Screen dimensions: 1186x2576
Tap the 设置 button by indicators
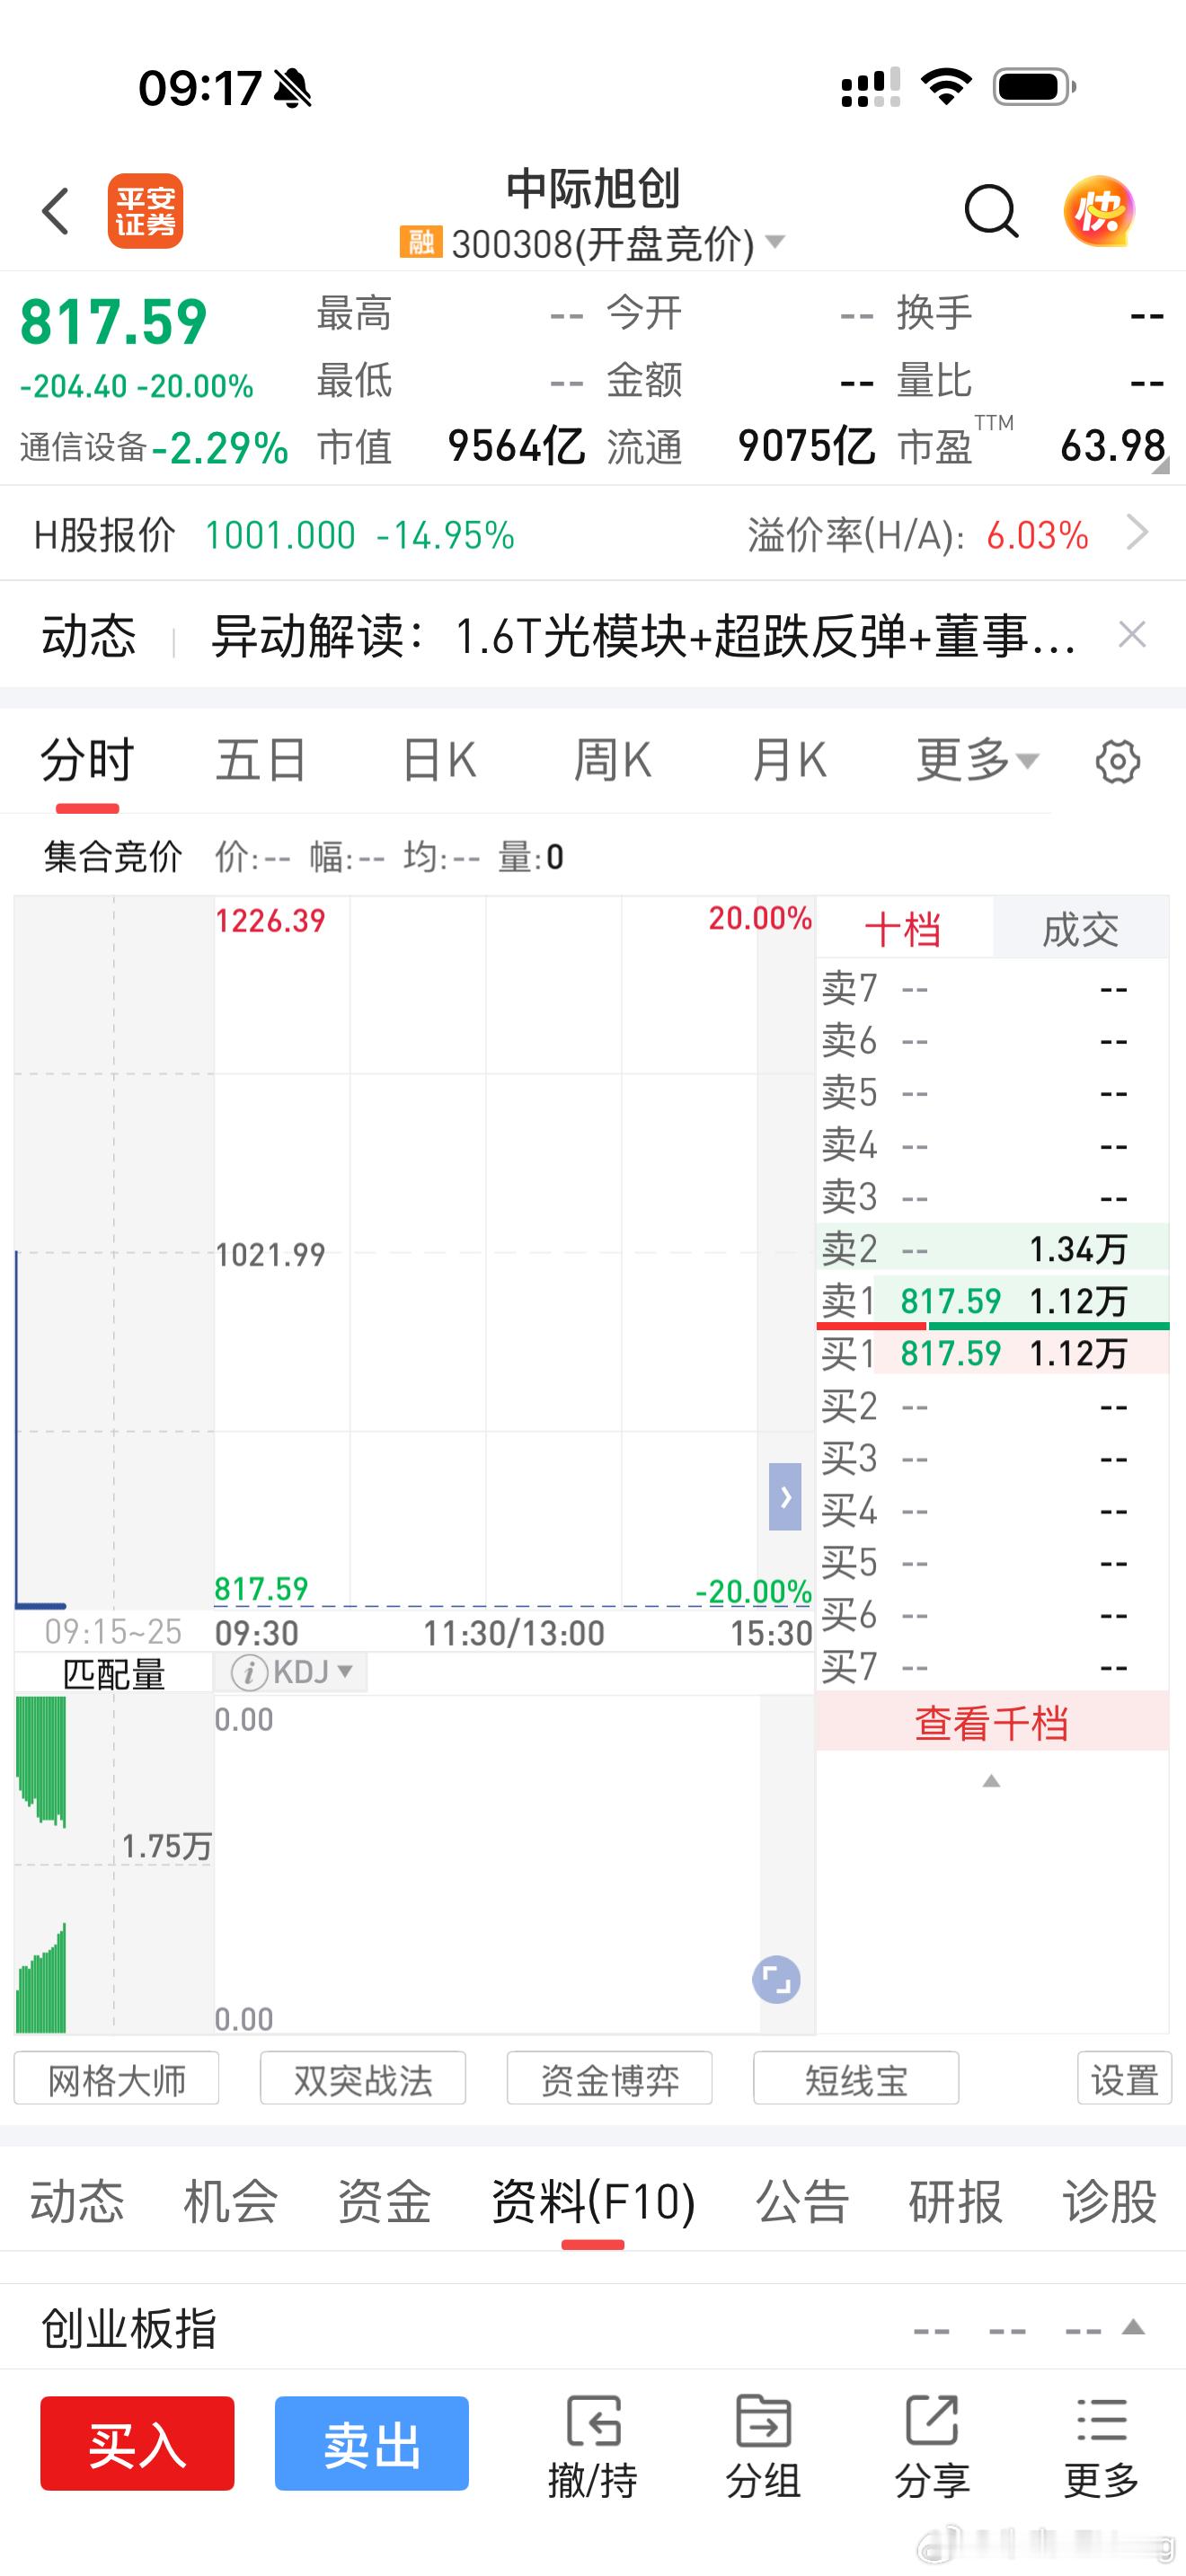pos(1124,2078)
